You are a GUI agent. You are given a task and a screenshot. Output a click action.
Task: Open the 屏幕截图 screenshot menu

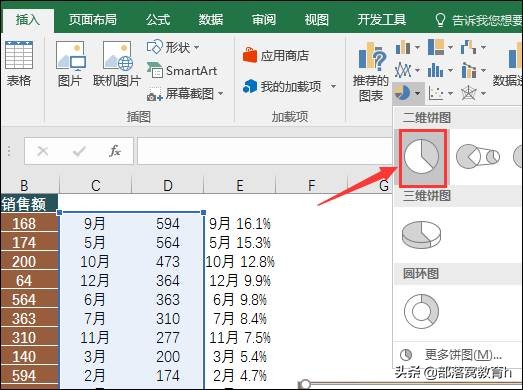[x=184, y=94]
